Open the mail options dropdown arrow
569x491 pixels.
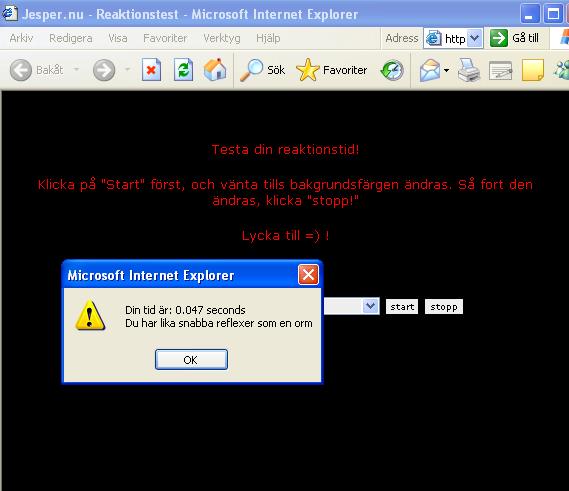pyautogui.click(x=446, y=70)
